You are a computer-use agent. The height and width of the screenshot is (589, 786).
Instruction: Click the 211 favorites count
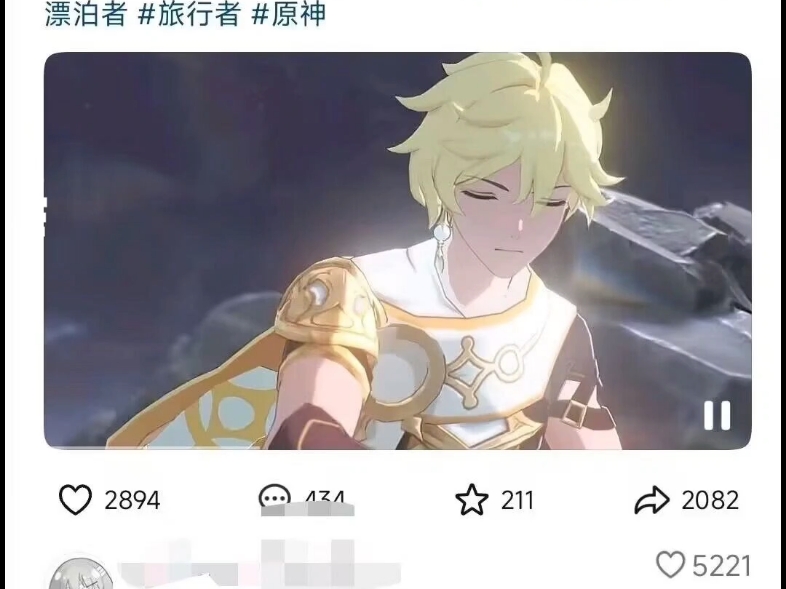(517, 500)
